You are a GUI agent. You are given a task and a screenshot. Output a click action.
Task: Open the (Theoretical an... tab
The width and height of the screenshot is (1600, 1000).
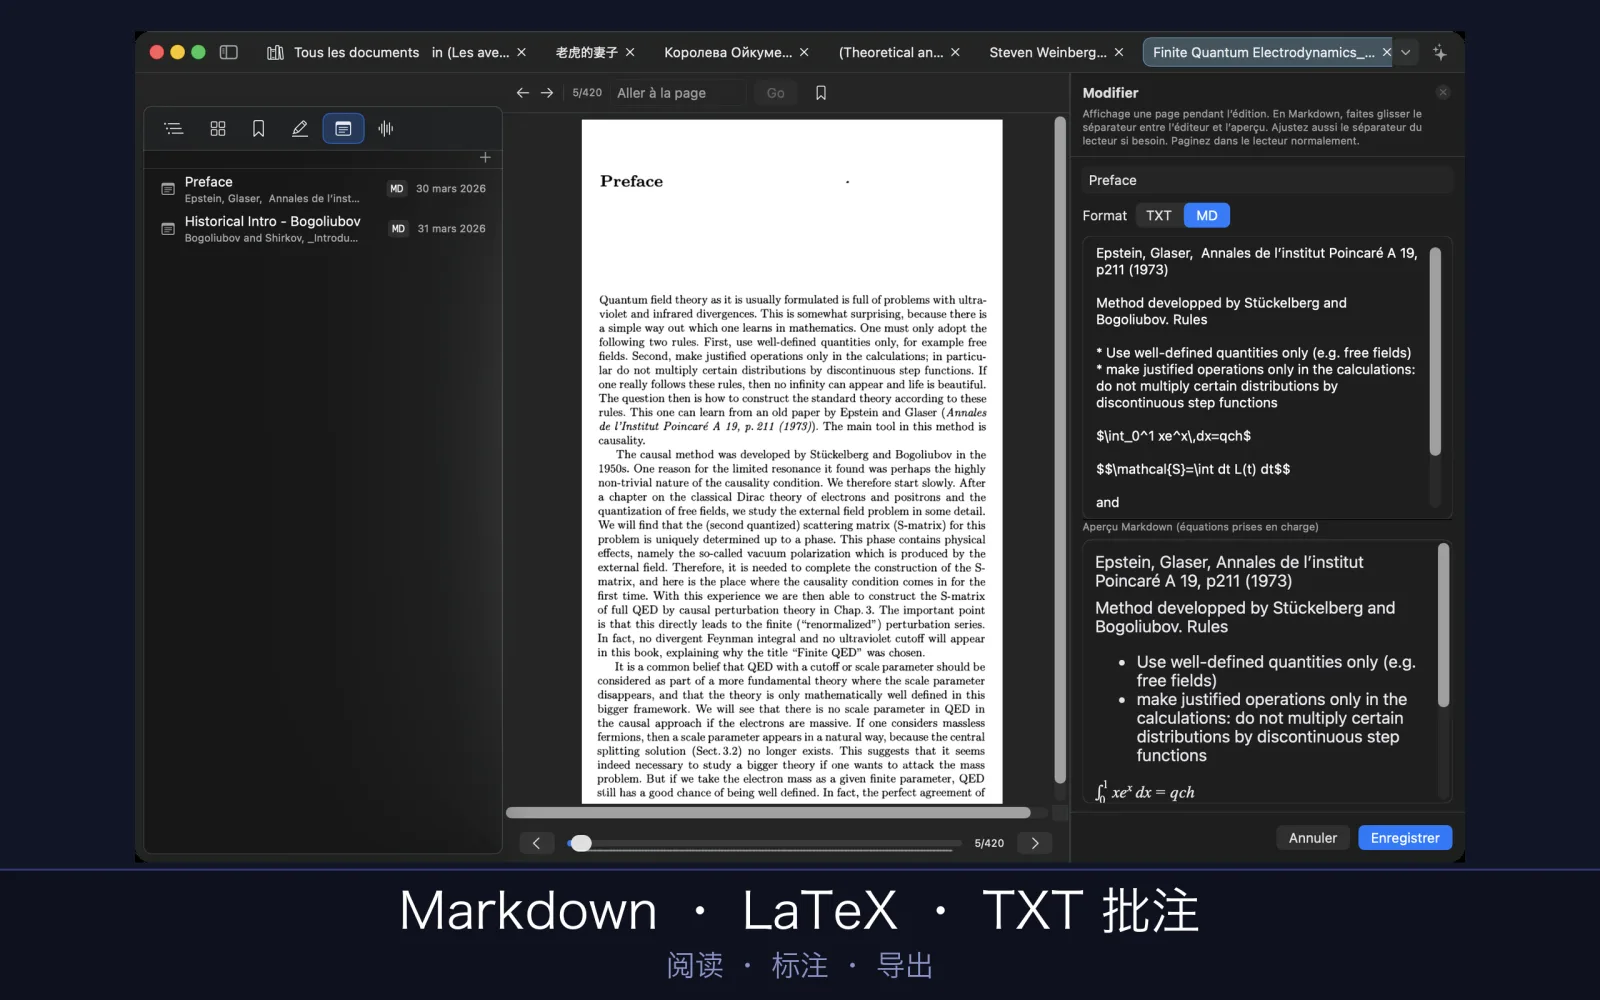pos(891,52)
